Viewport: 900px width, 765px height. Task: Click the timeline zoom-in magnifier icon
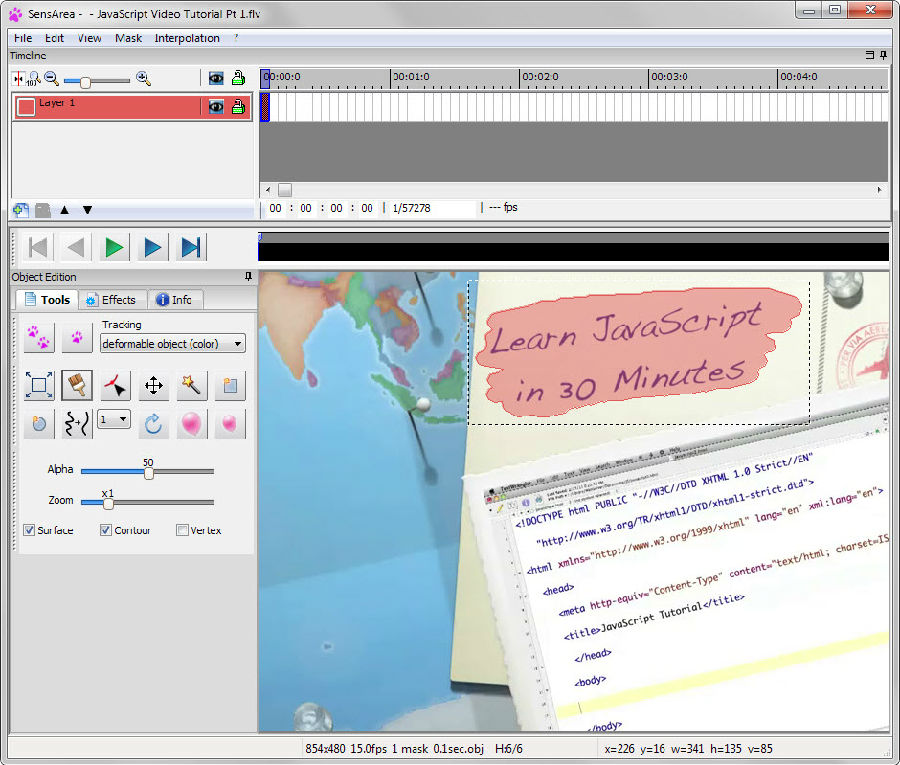click(x=143, y=78)
